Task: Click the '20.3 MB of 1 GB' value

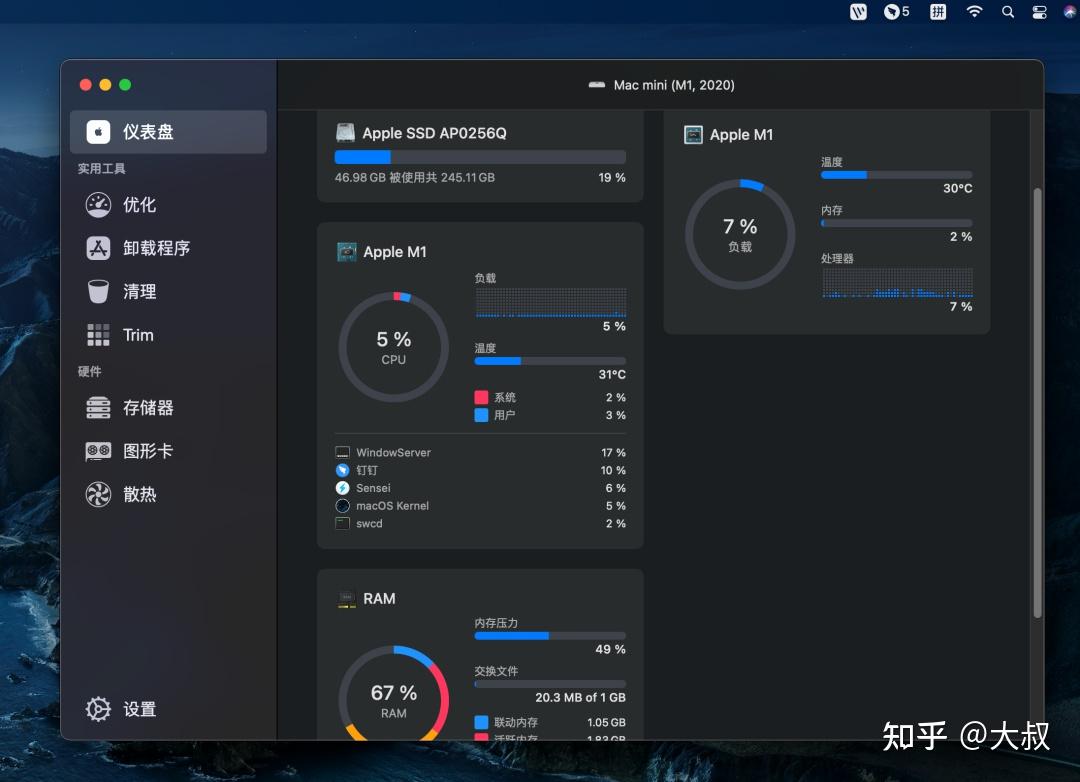Action: 580,697
